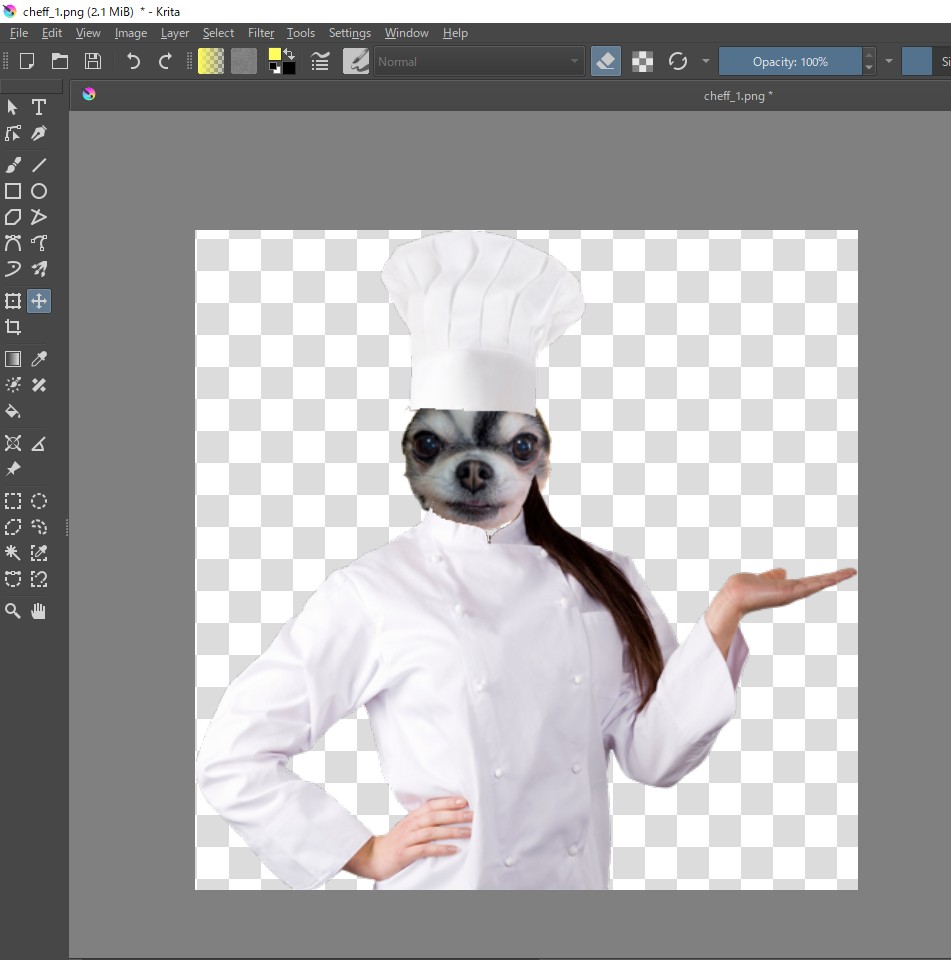The width and height of the screenshot is (951, 960).
Task: Select the Measure tool
Action: point(39,443)
